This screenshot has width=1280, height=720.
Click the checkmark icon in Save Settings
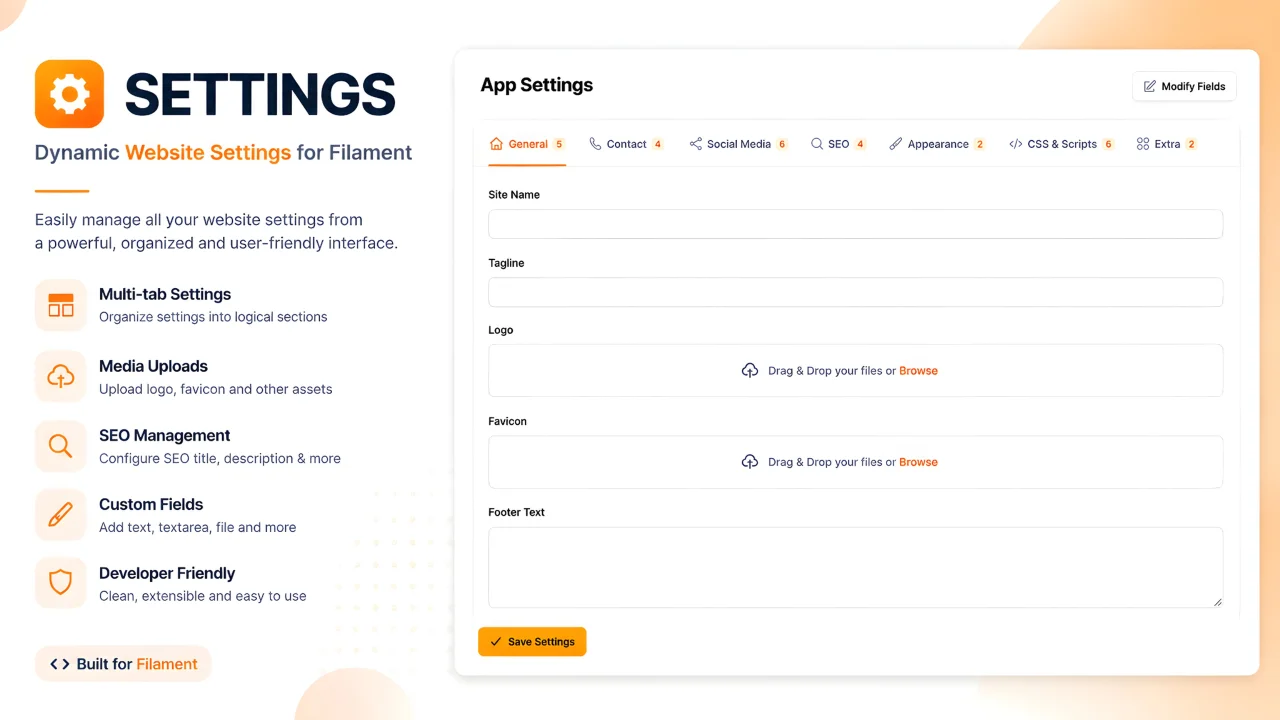[496, 642]
